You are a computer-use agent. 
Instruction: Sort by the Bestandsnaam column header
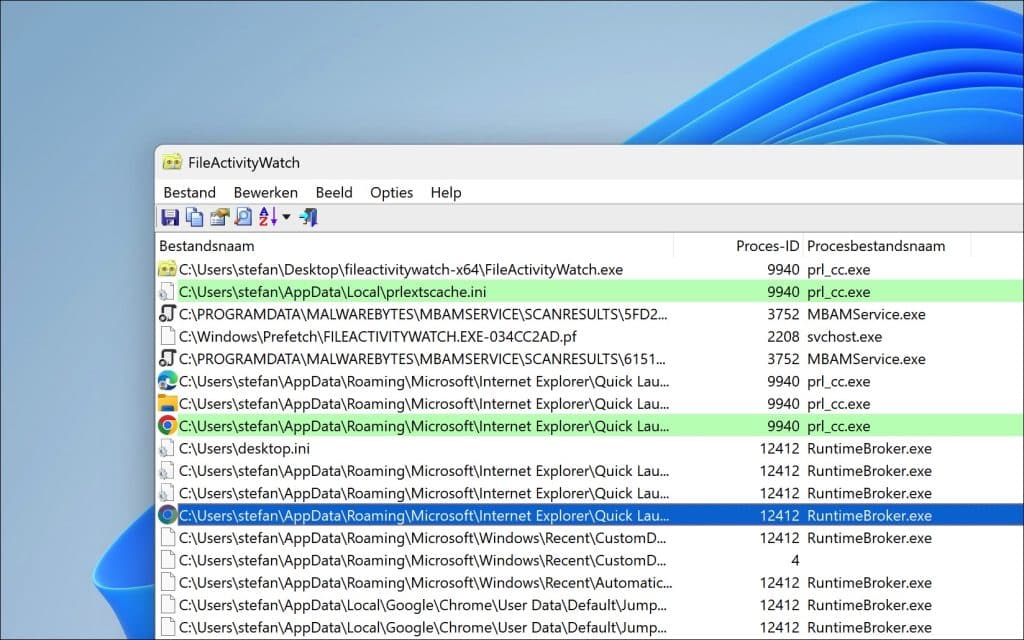(415, 246)
